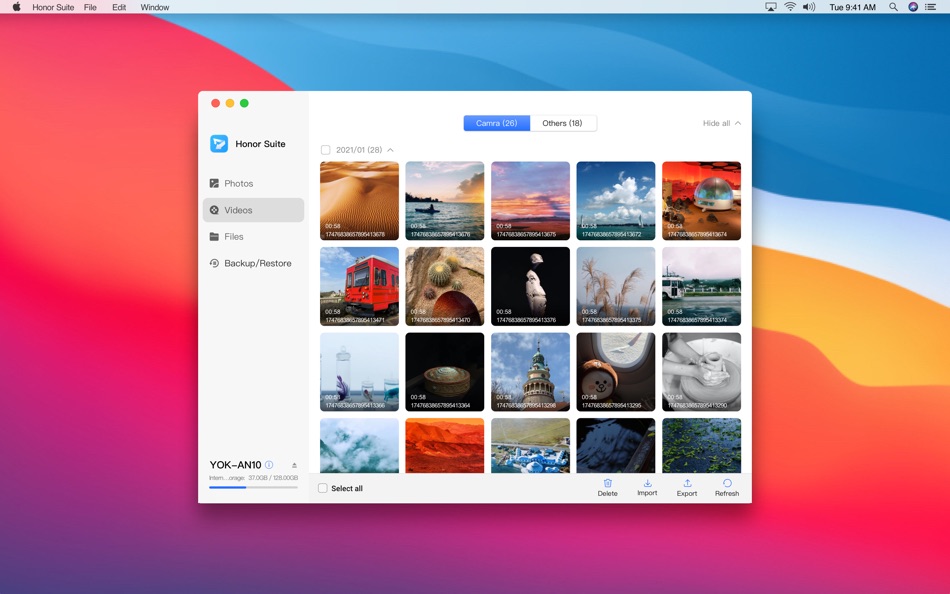
Task: Click the Export button
Action: (x=687, y=485)
